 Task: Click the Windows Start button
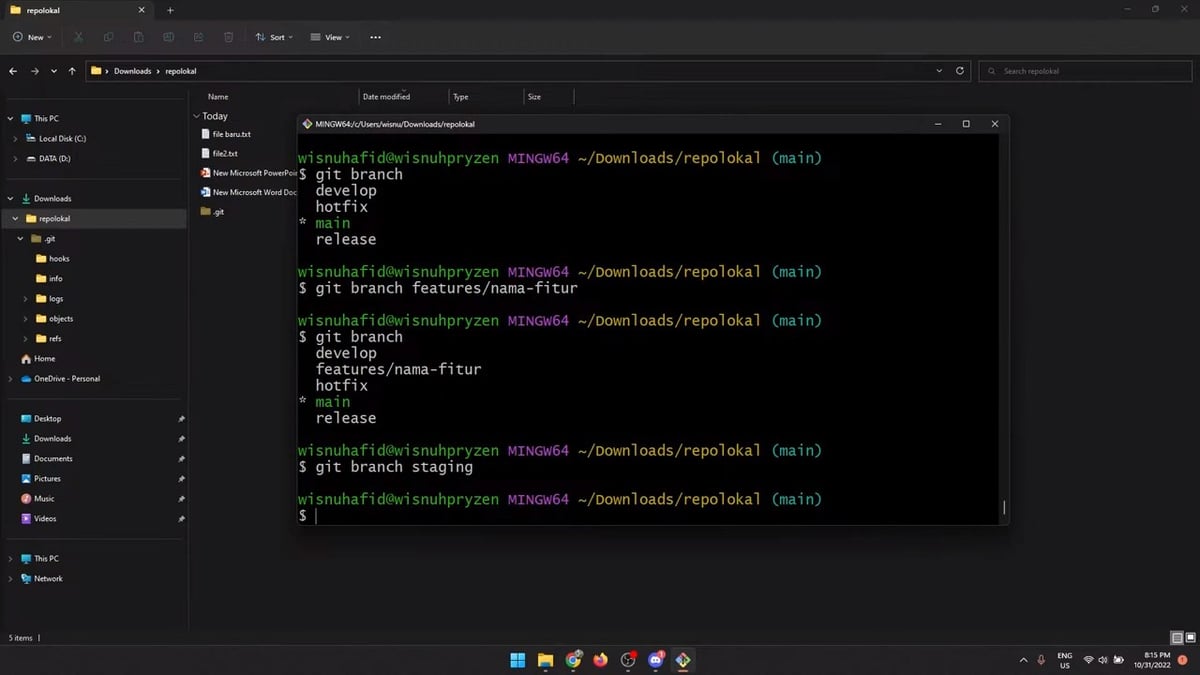click(x=518, y=660)
